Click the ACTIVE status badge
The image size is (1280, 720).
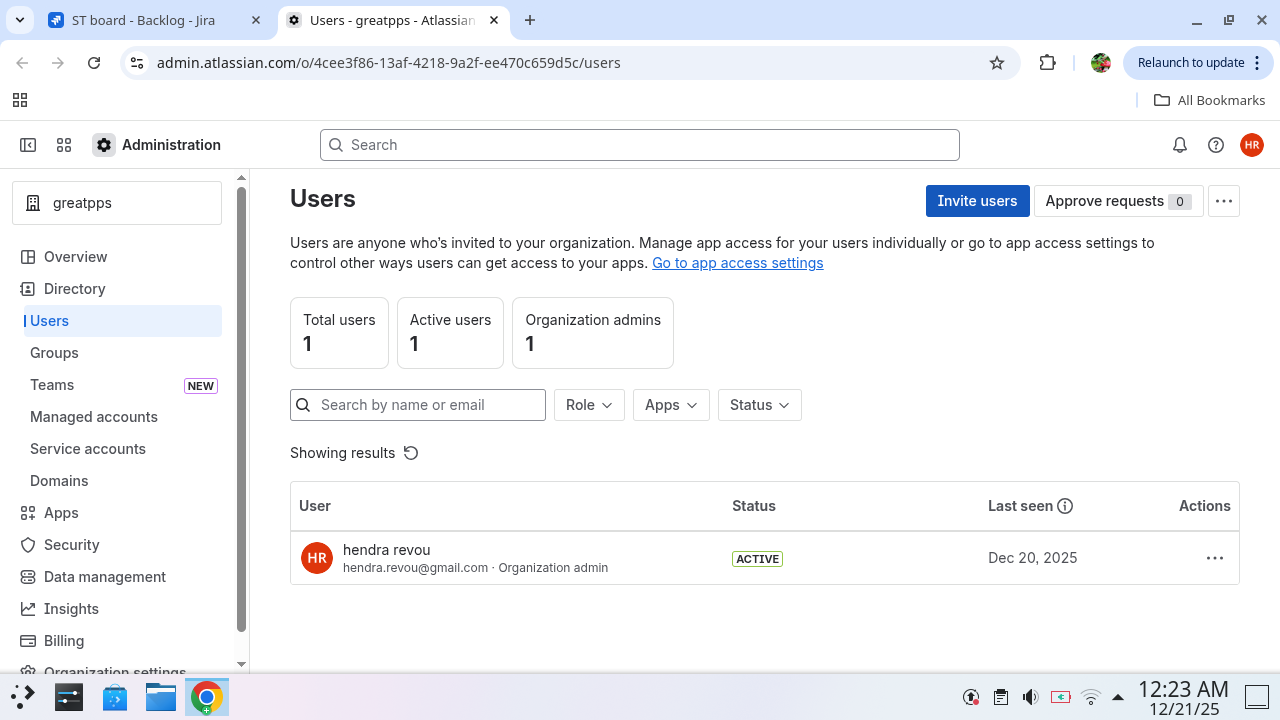[757, 559]
